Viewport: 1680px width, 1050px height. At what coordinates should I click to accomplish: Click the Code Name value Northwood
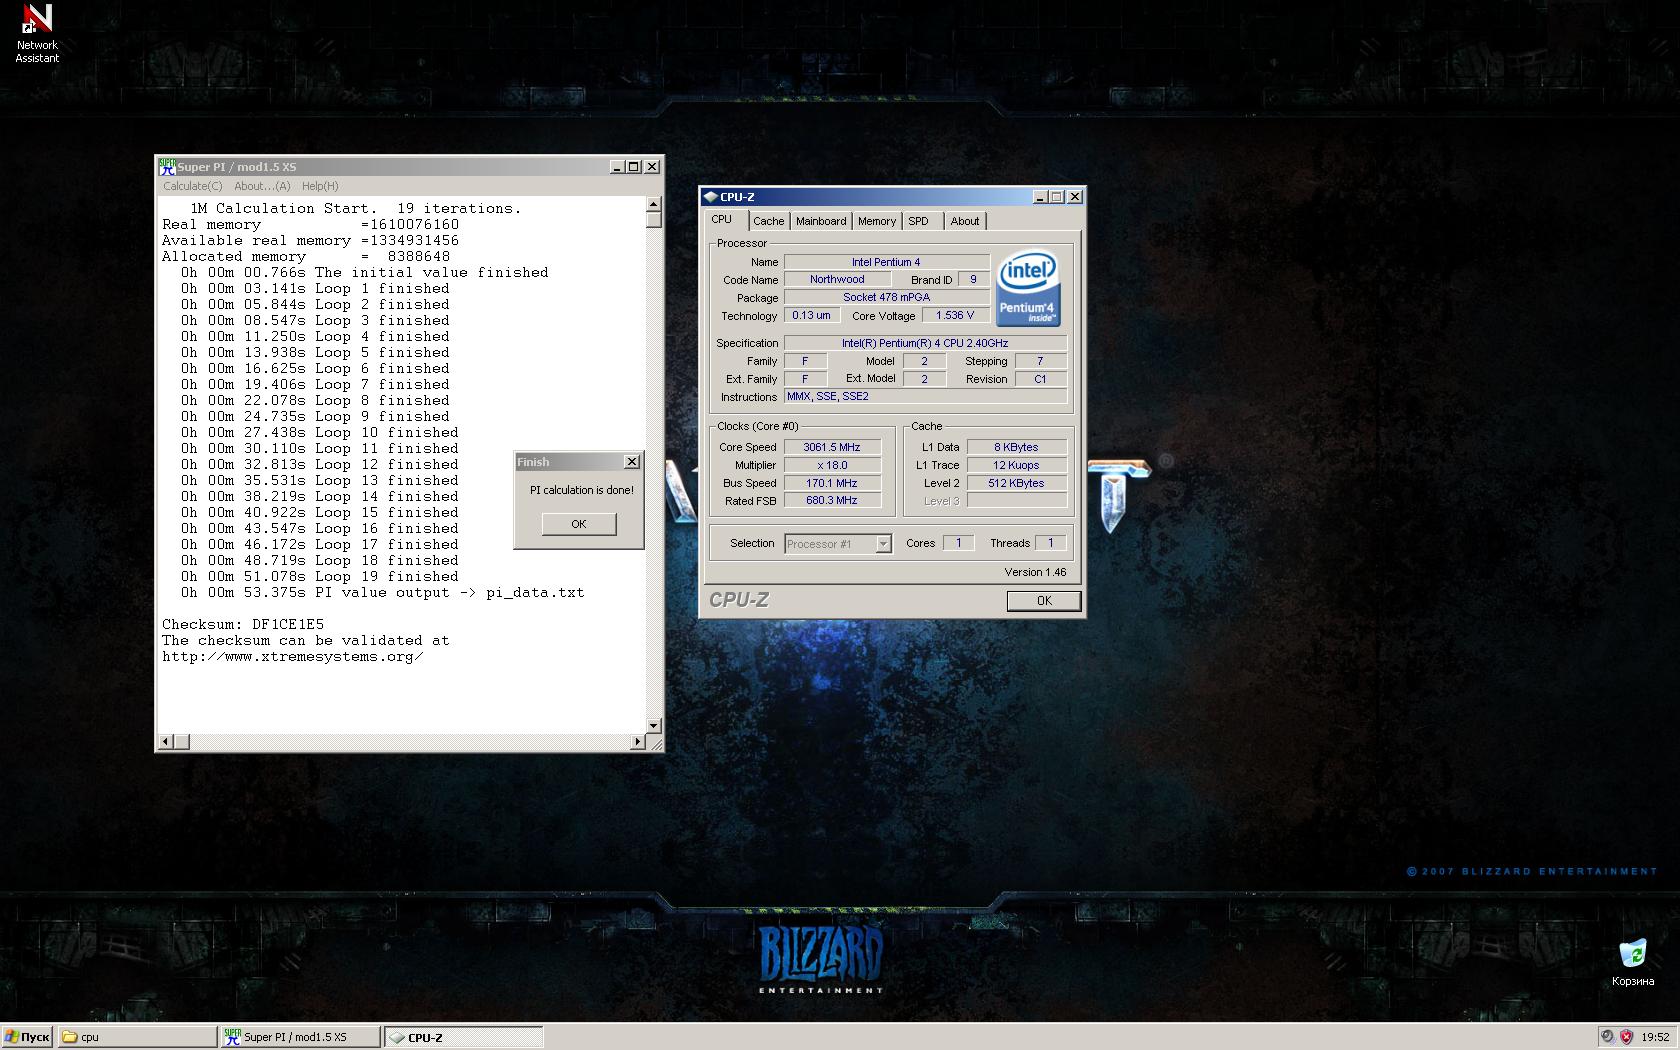tap(837, 280)
